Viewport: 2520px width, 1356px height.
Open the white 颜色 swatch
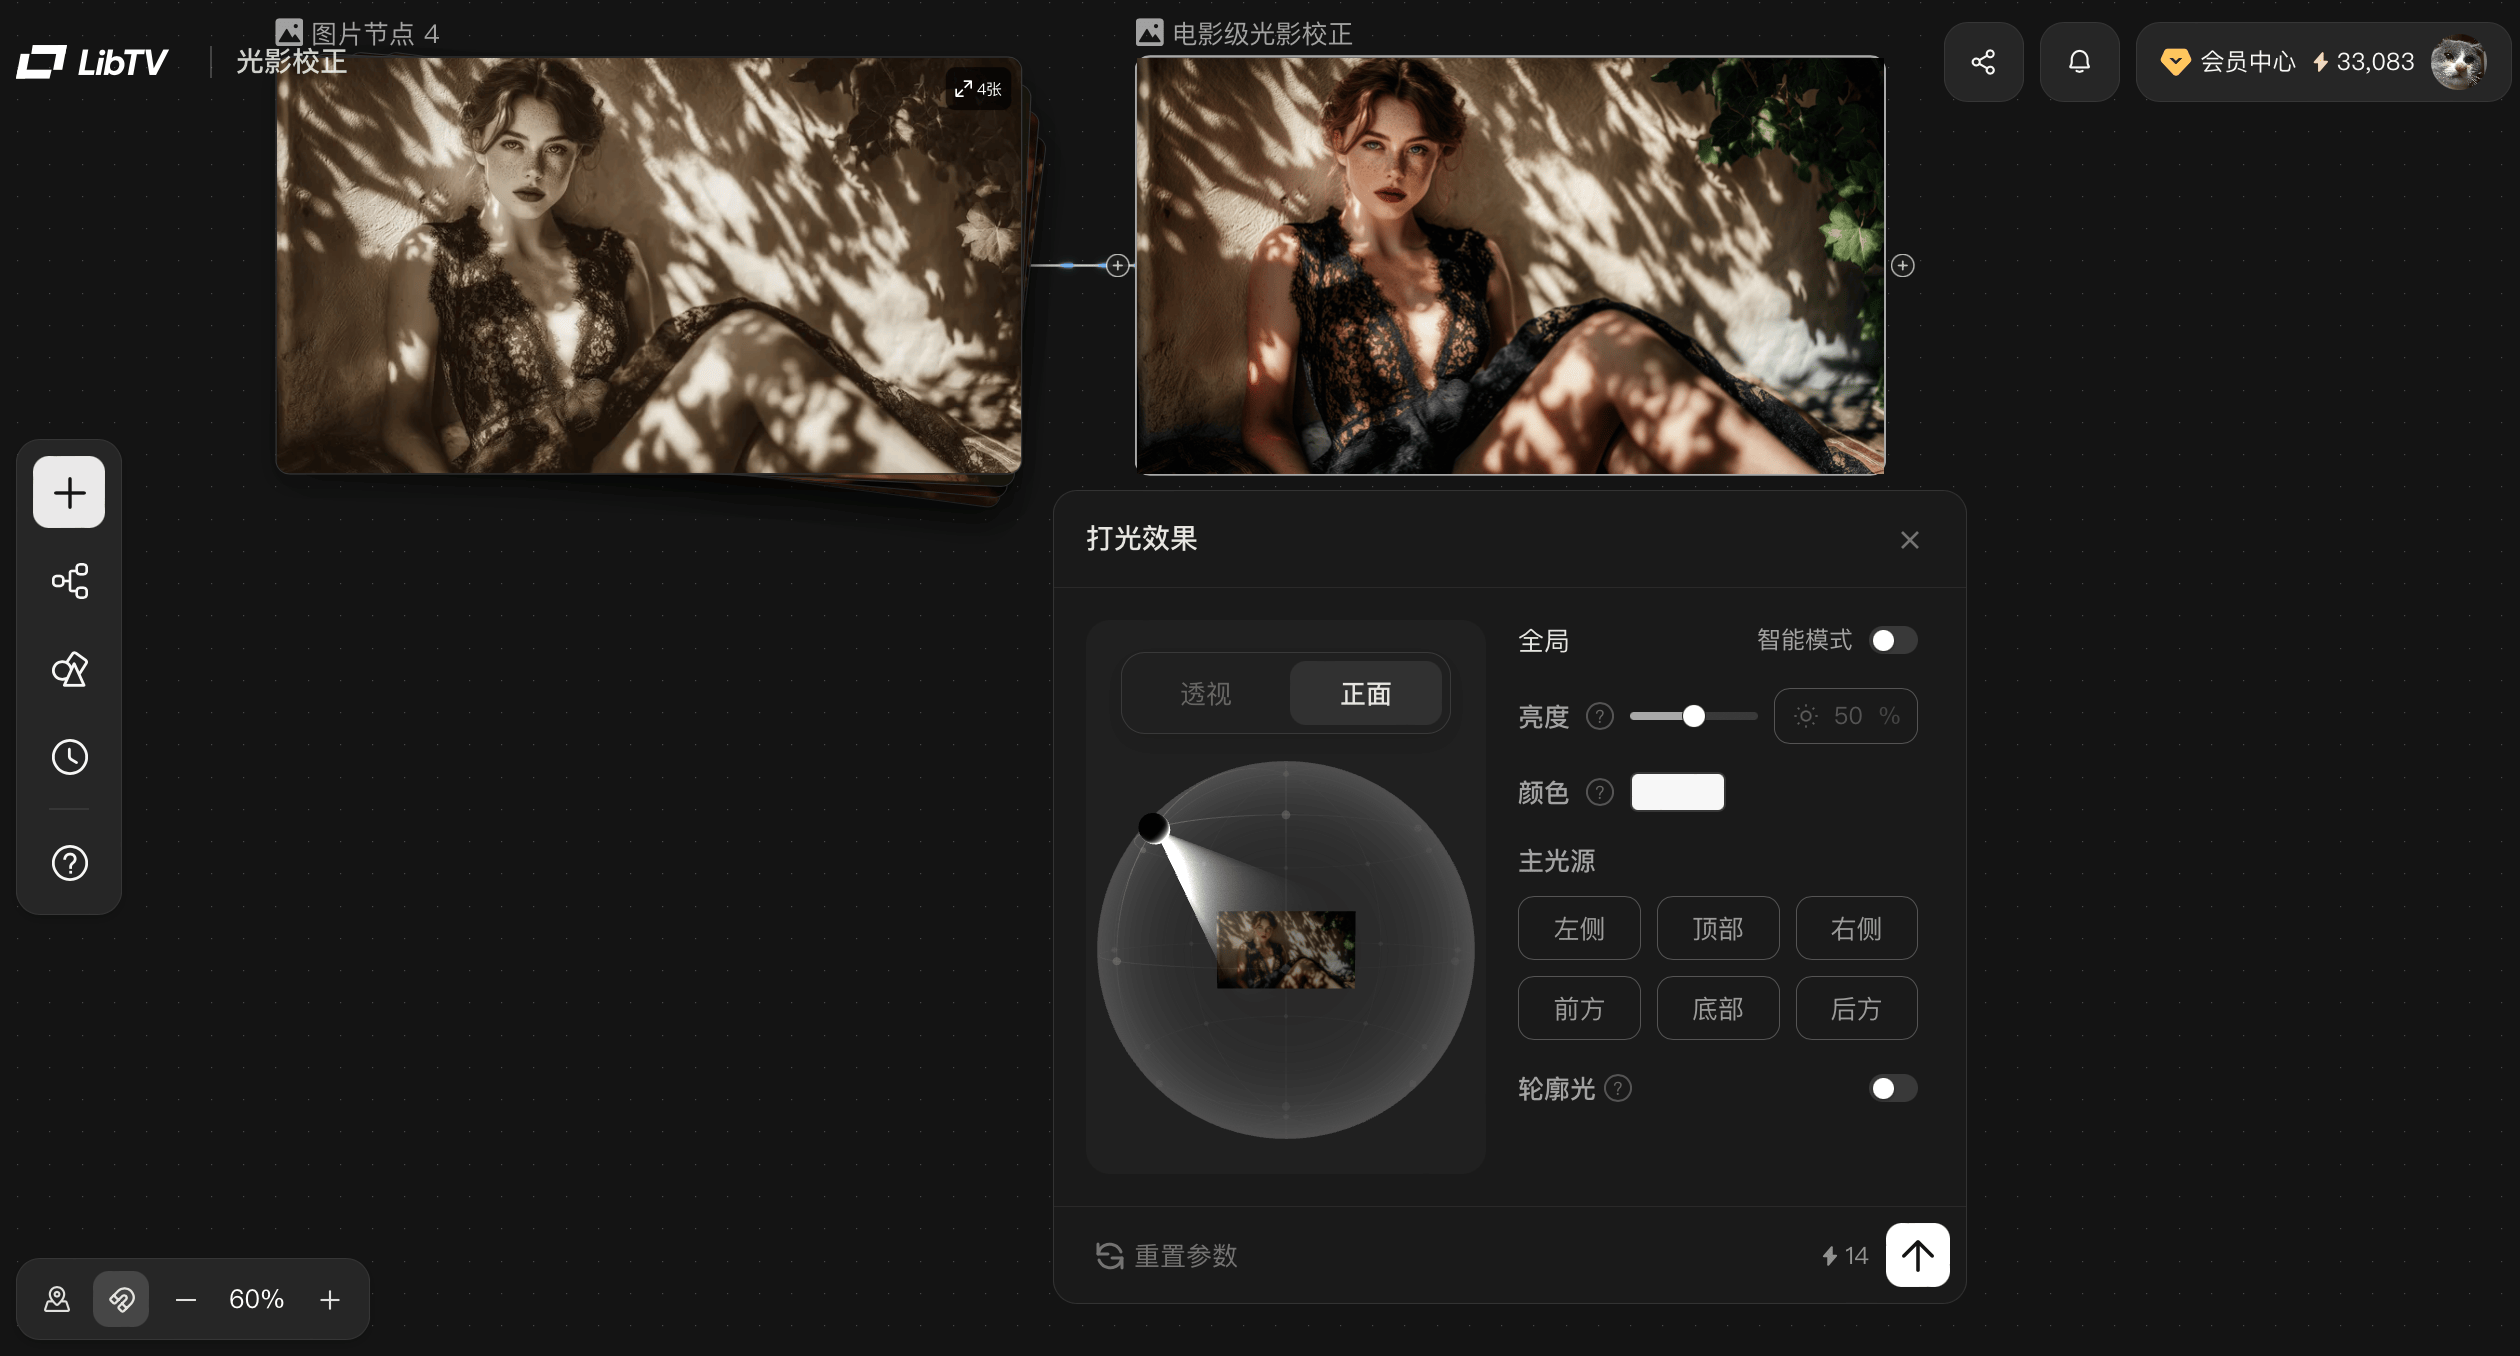[x=1678, y=792]
